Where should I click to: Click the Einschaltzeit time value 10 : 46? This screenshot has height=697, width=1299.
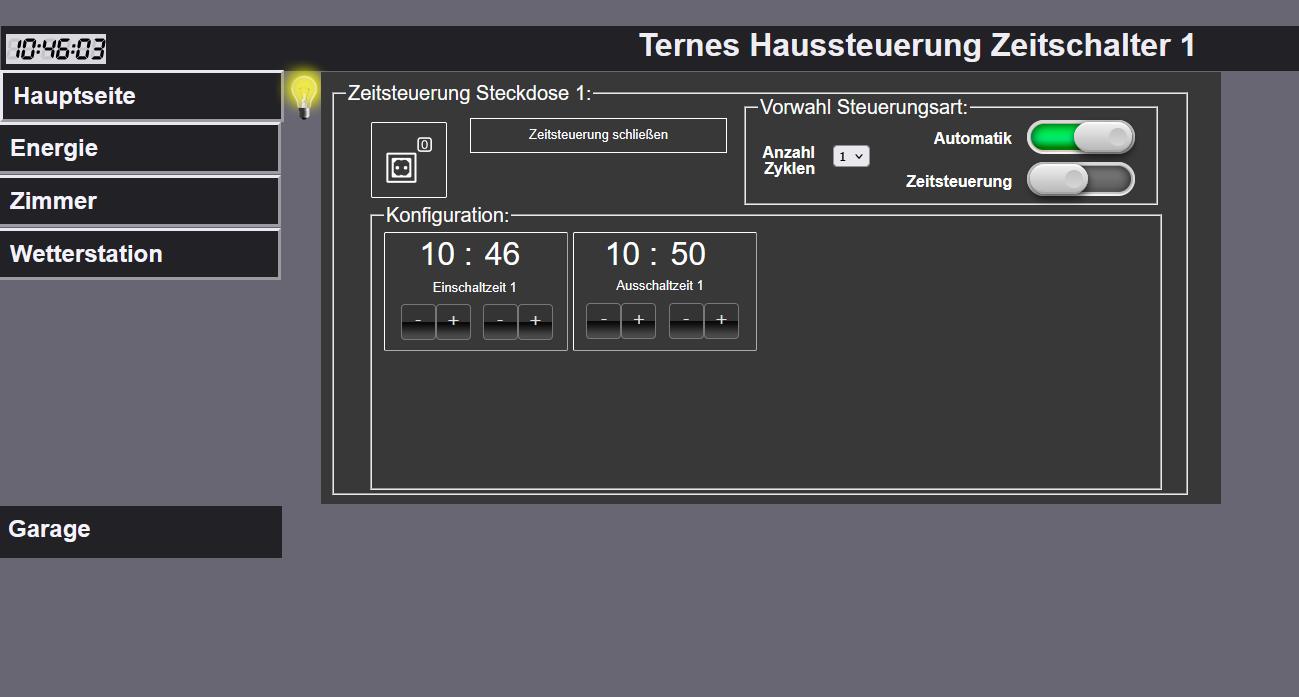(x=470, y=254)
